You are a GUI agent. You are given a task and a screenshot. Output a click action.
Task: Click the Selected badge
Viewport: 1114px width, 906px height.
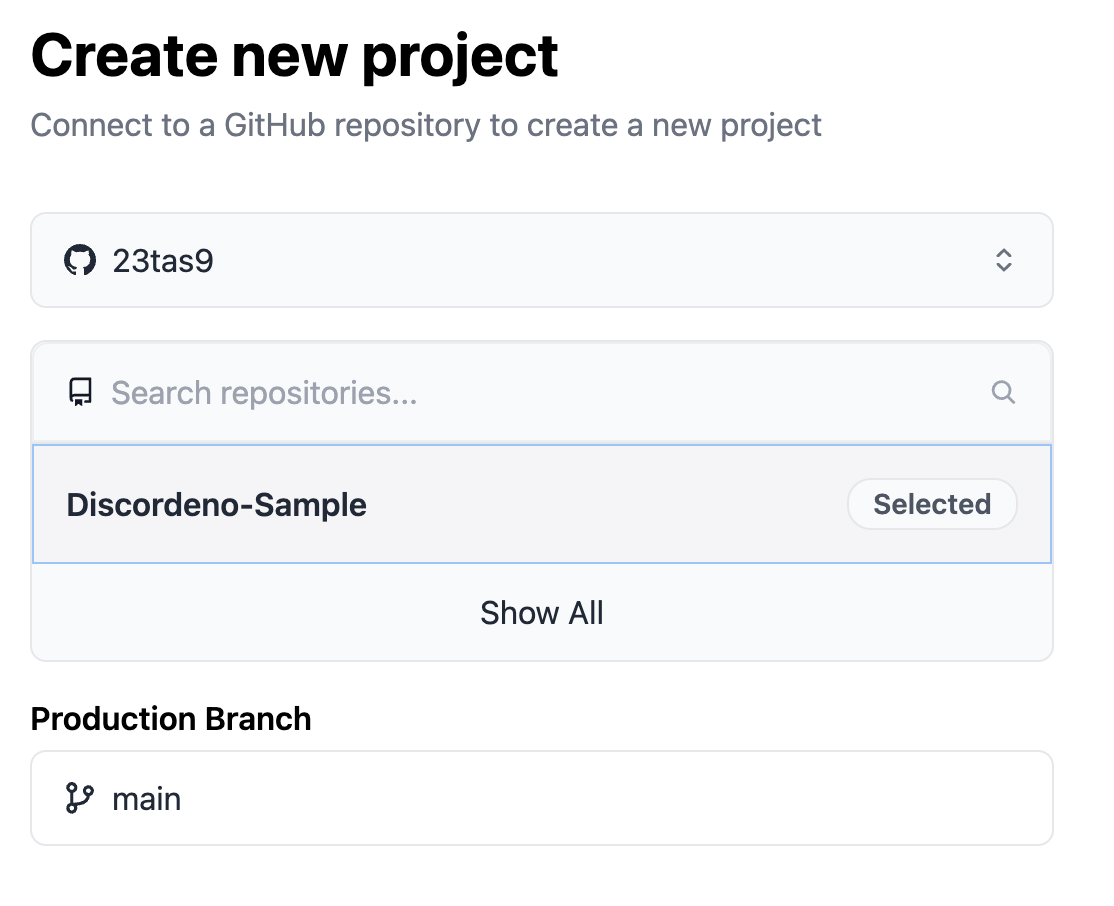pyautogui.click(x=931, y=504)
